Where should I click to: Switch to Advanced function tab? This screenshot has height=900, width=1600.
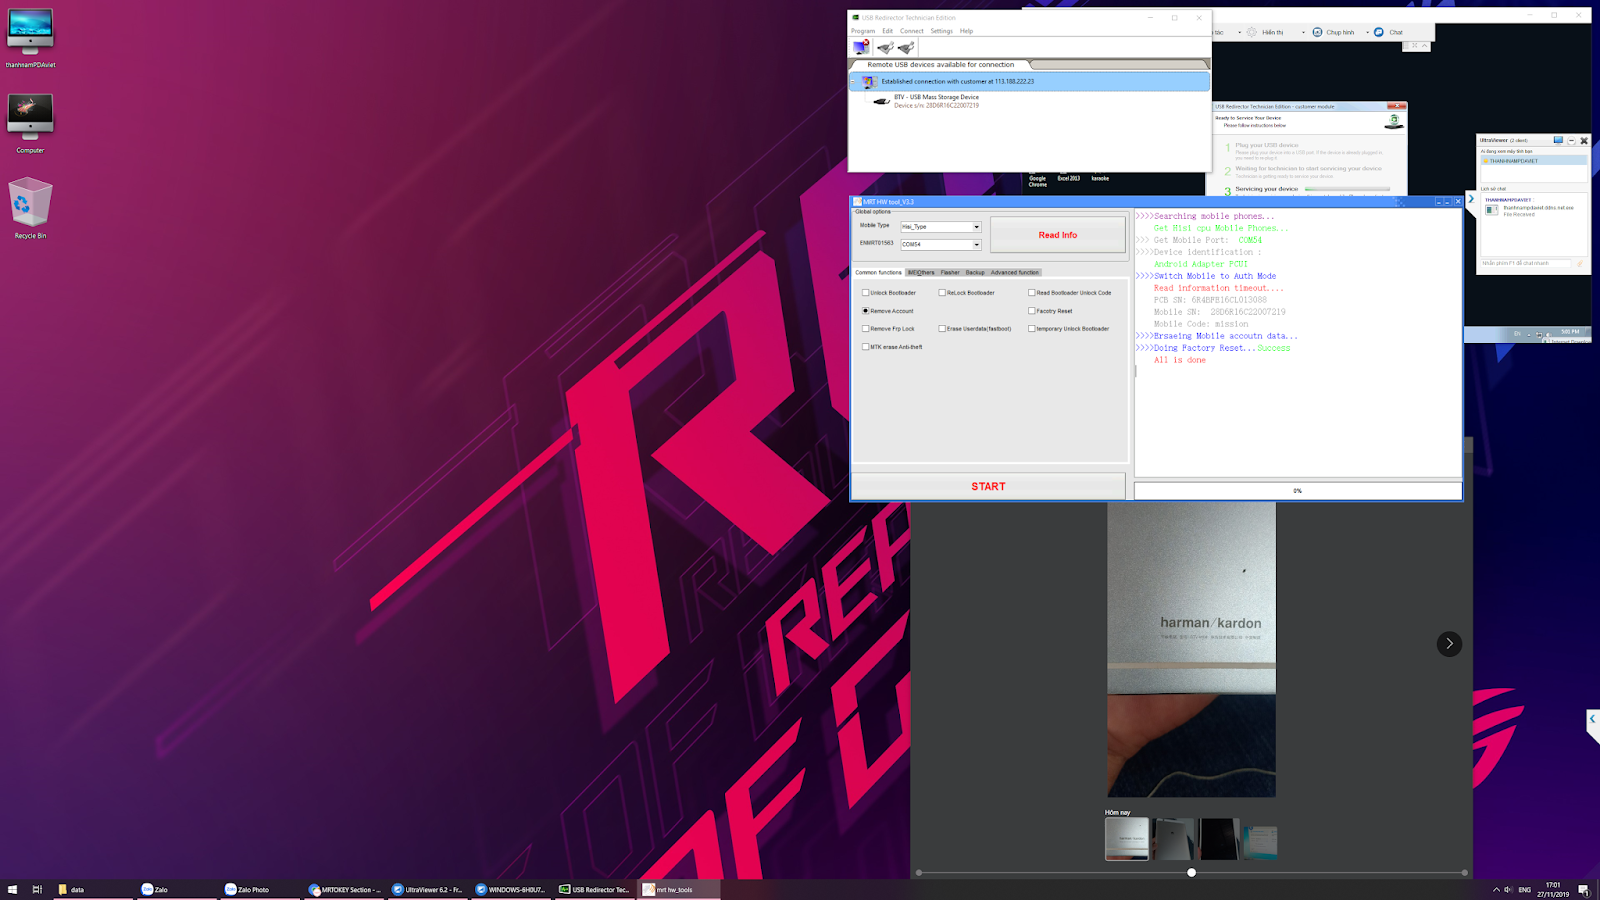1015,272
